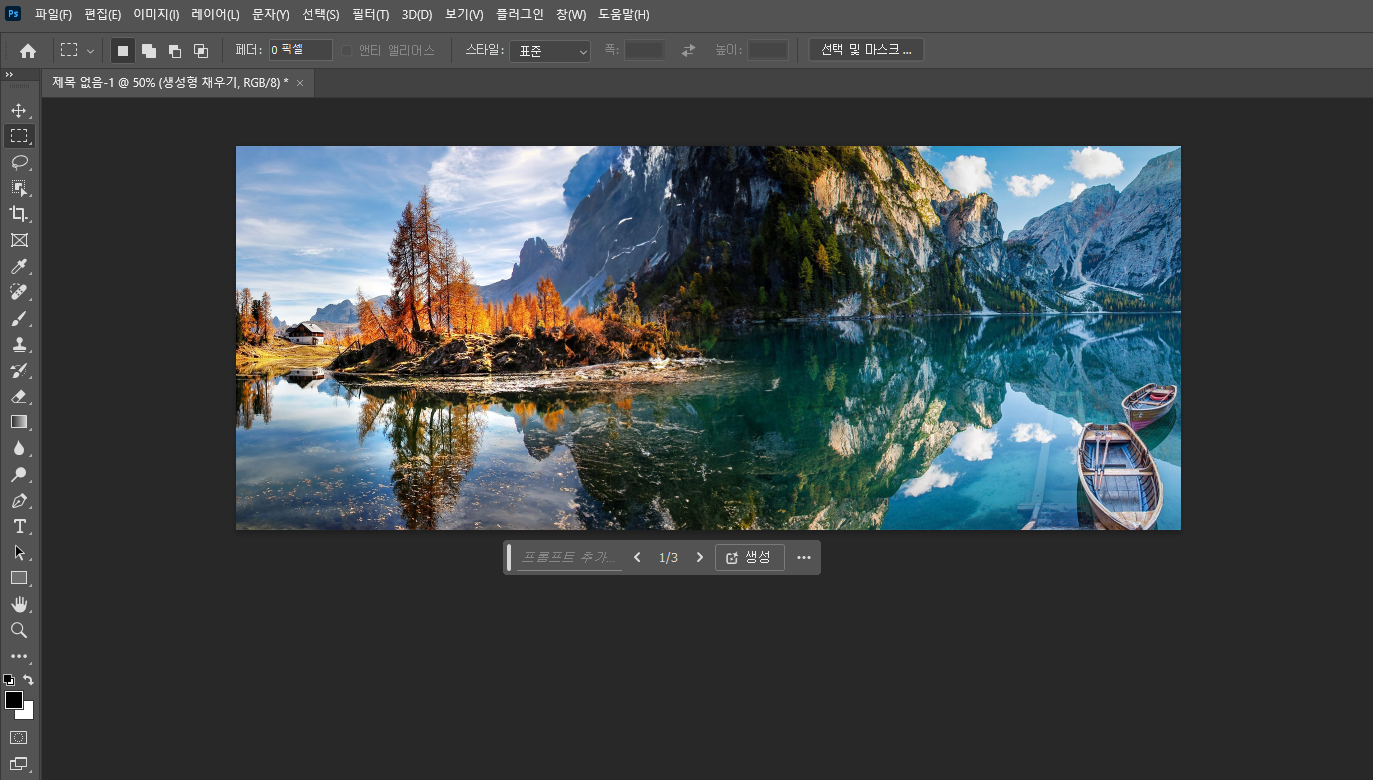Choose Intersect with Selection mode
The image size is (1373, 780).
point(201,50)
